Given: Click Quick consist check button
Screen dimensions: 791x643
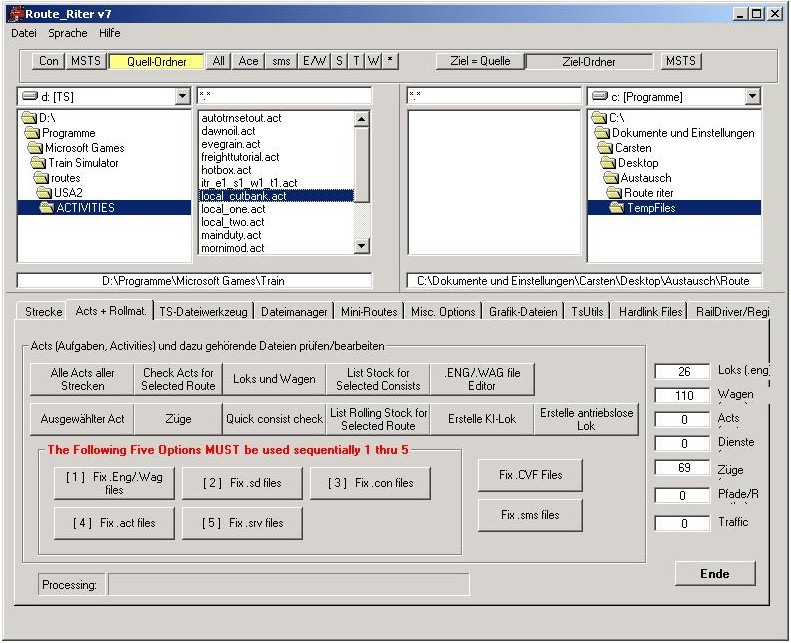Looking at the screenshot, I should [274, 419].
